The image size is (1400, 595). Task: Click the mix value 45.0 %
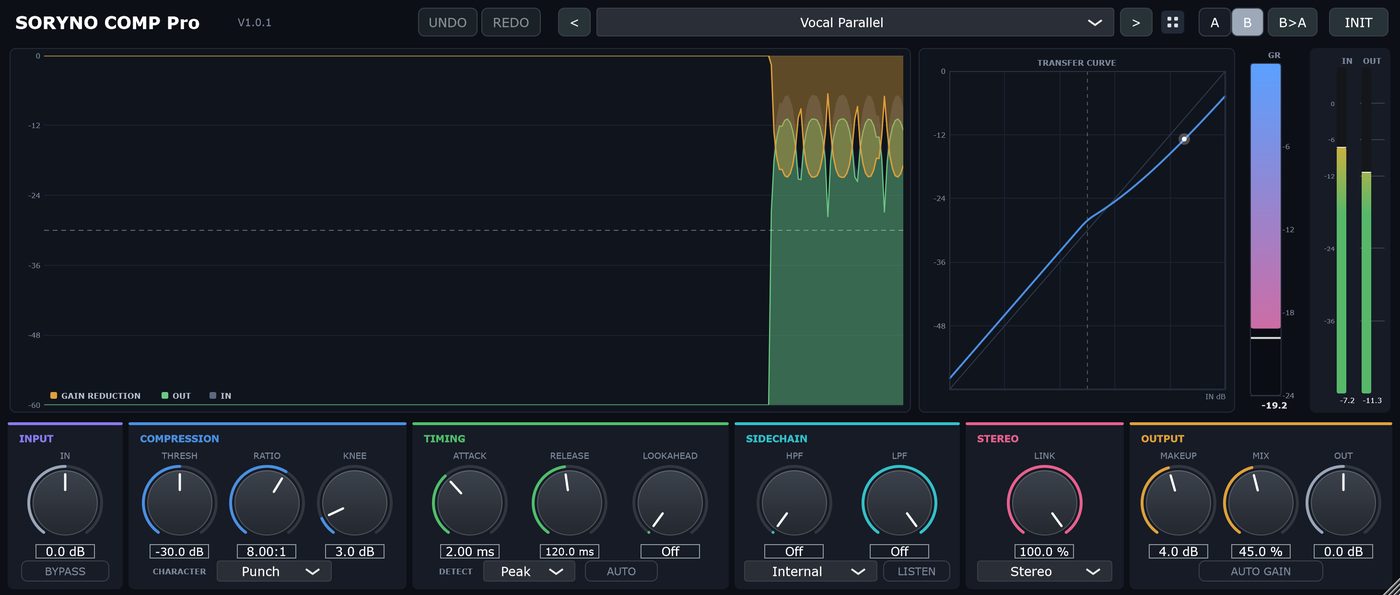1260,551
